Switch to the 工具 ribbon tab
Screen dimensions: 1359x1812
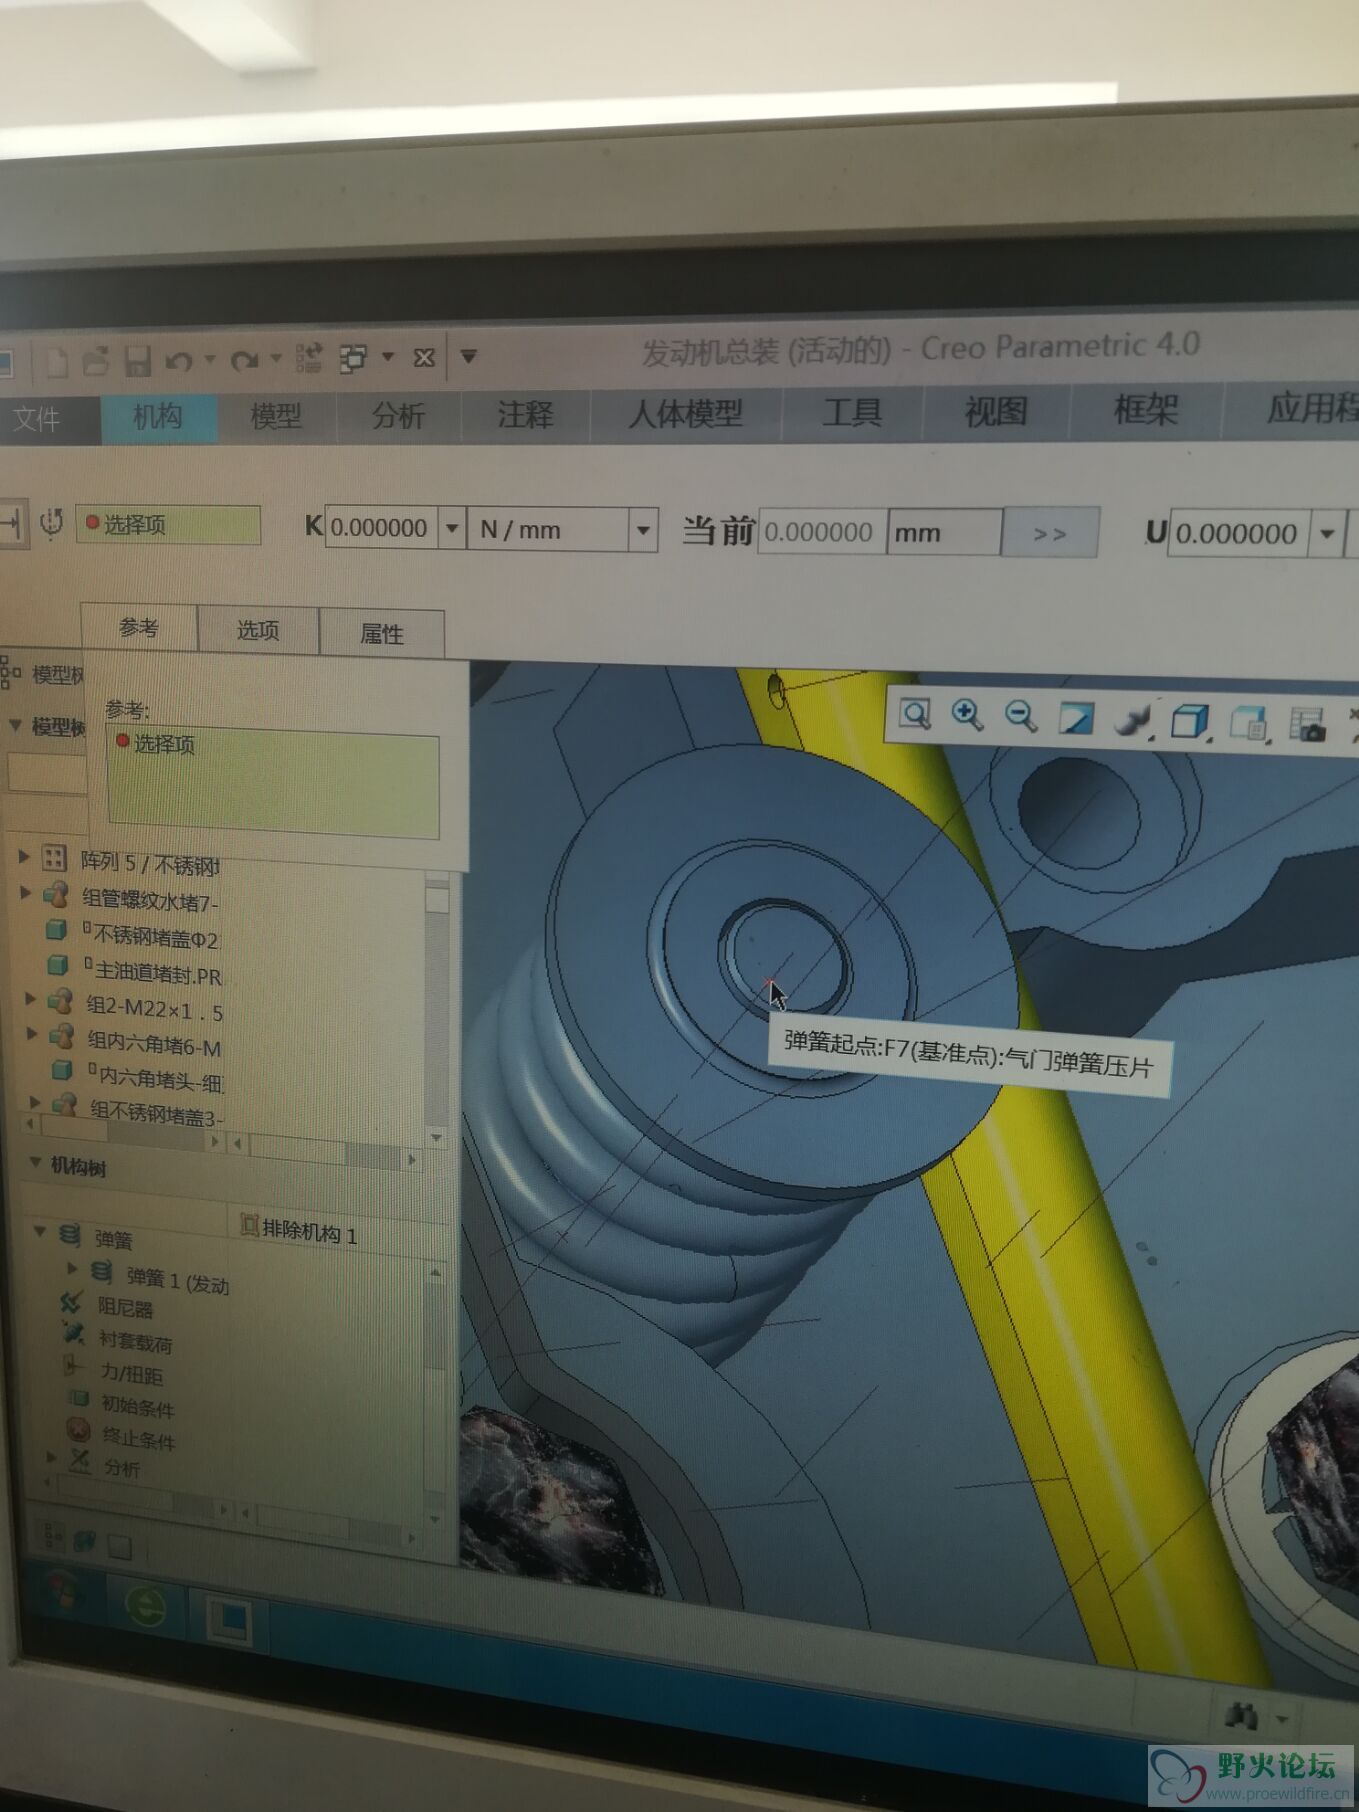(852, 412)
